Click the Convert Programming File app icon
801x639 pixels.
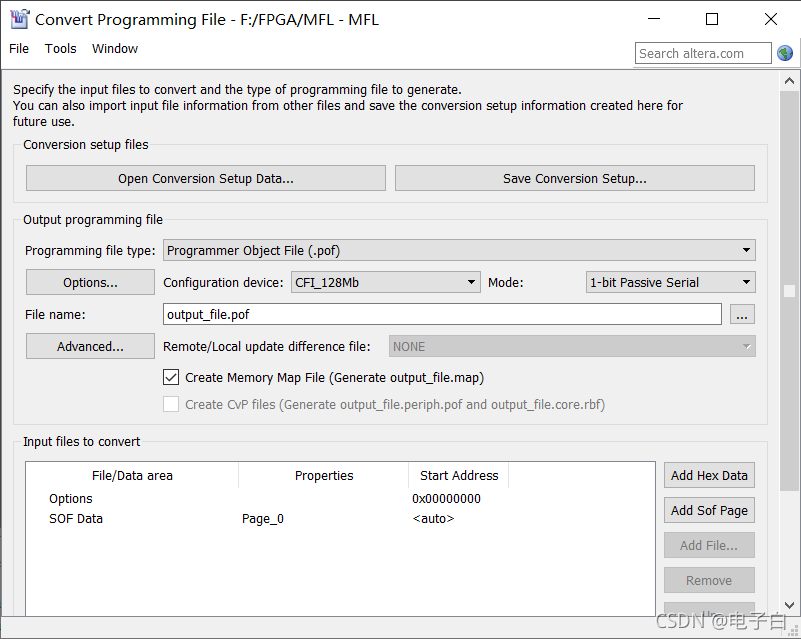tap(19, 19)
